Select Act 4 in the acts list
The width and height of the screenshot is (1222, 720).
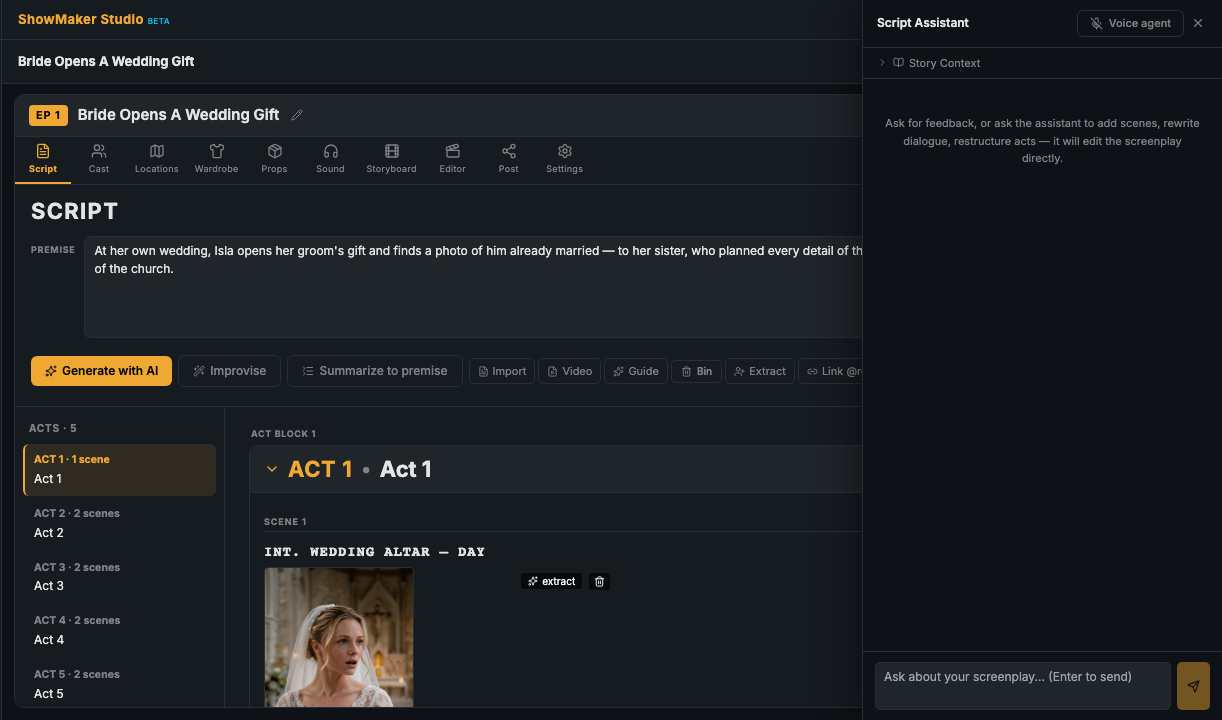coord(119,630)
